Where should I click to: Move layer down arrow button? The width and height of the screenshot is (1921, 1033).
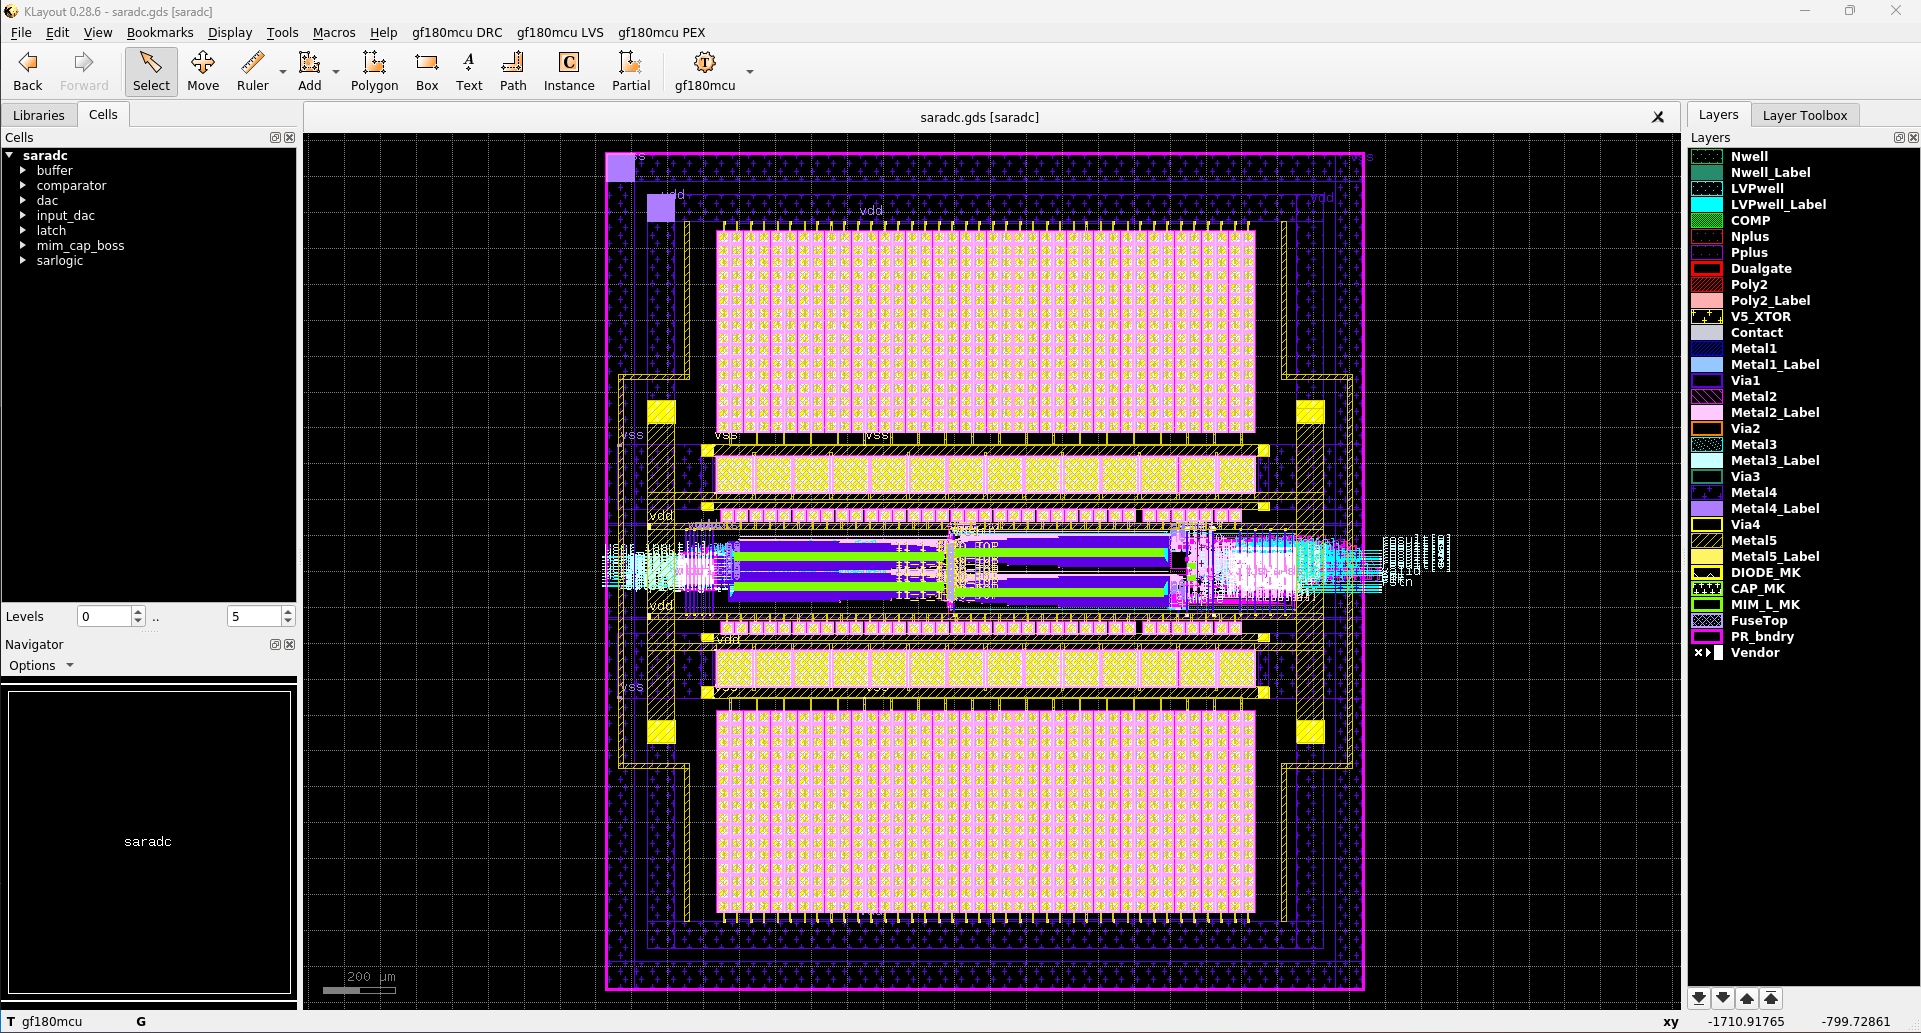pyautogui.click(x=1723, y=998)
